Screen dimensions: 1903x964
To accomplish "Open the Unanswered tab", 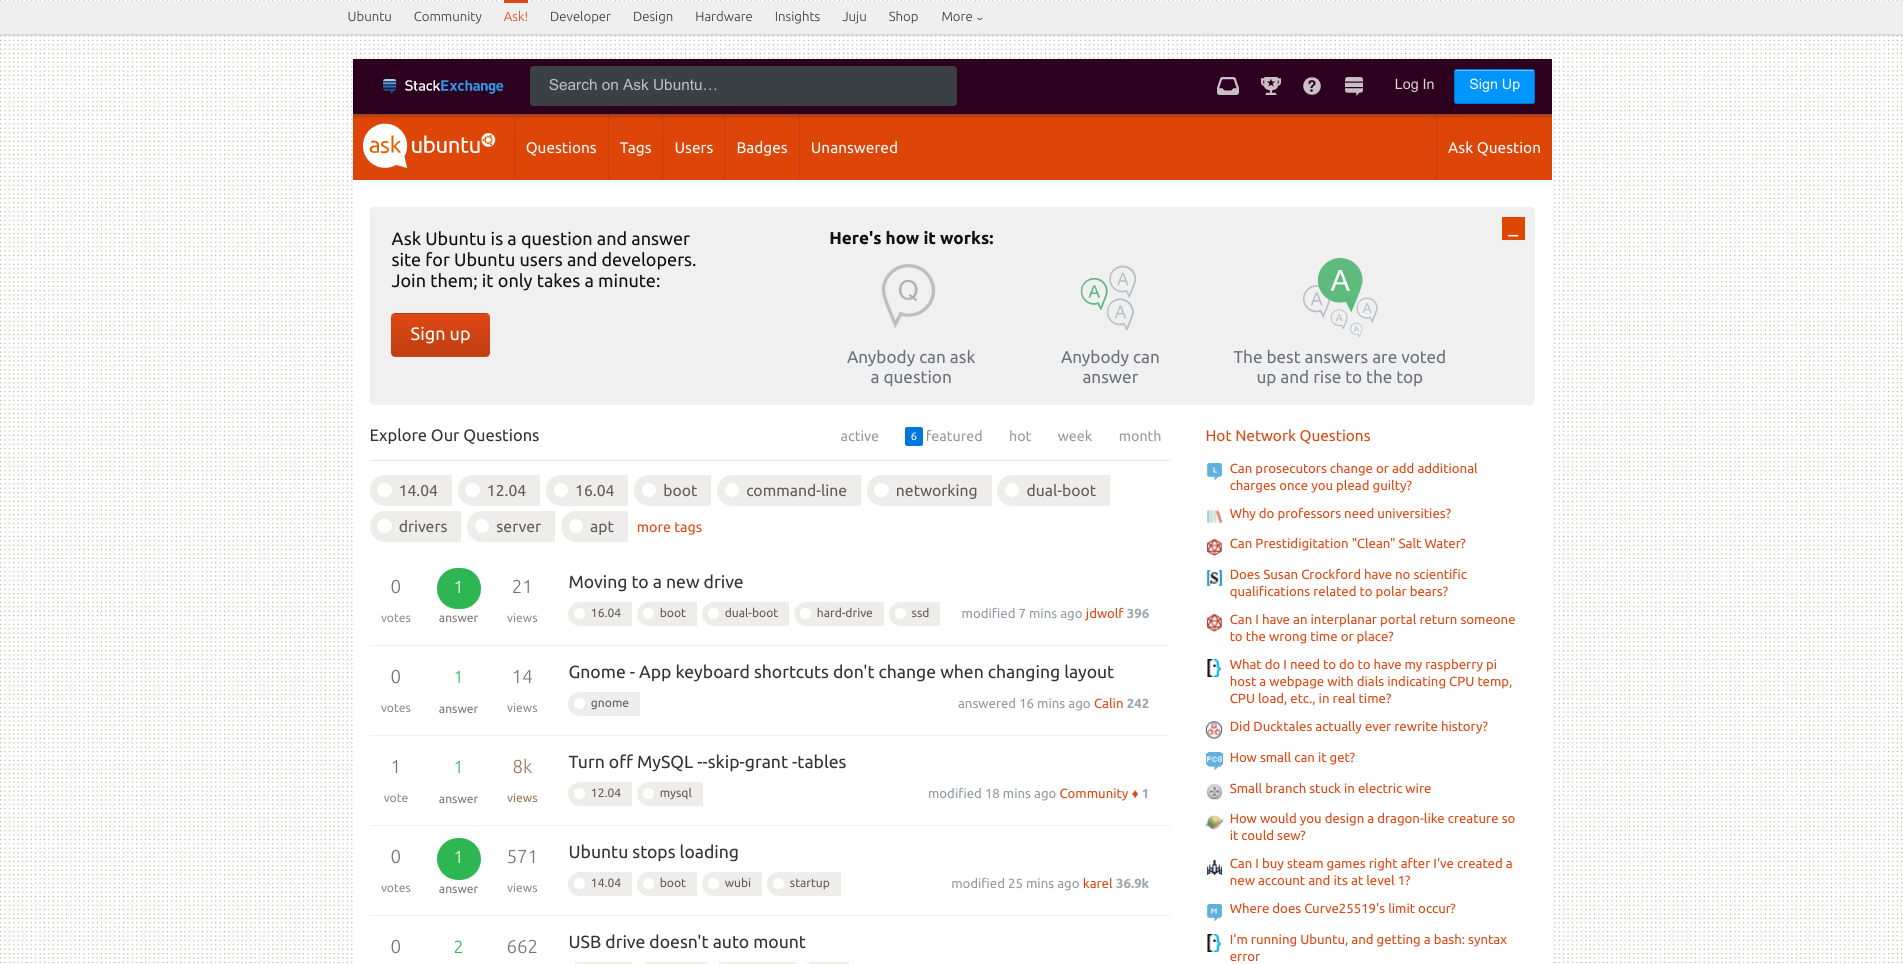I will [854, 148].
